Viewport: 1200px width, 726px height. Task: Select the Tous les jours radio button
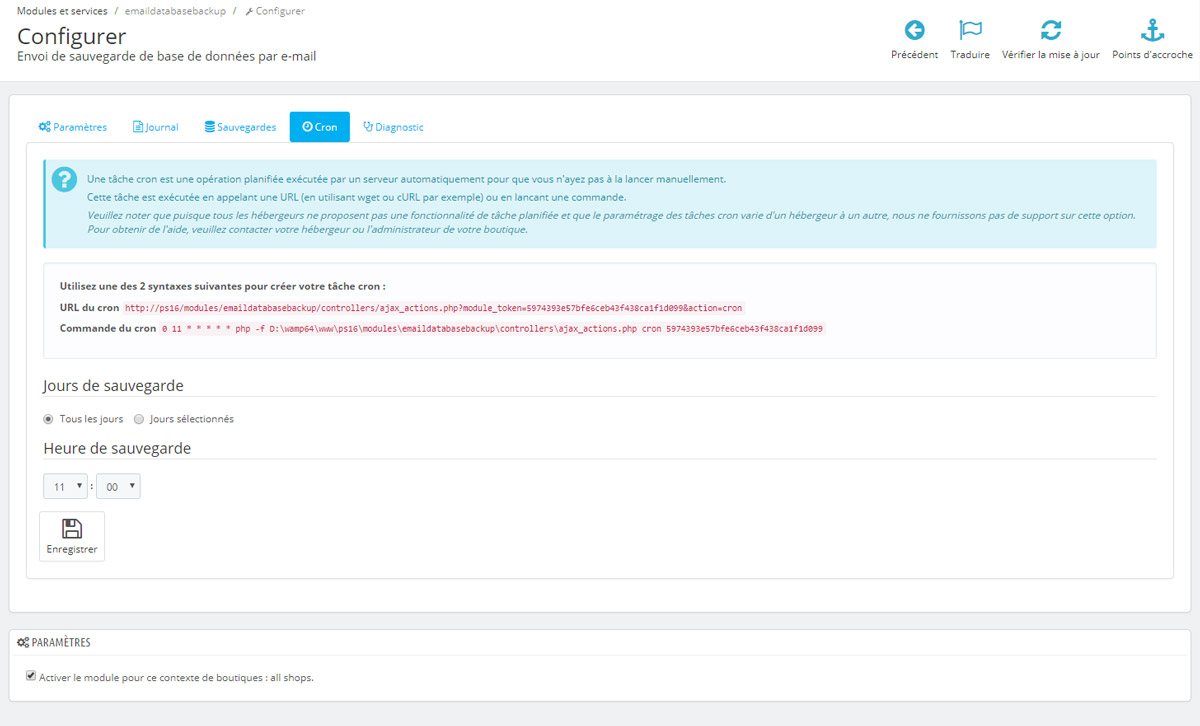point(47,418)
